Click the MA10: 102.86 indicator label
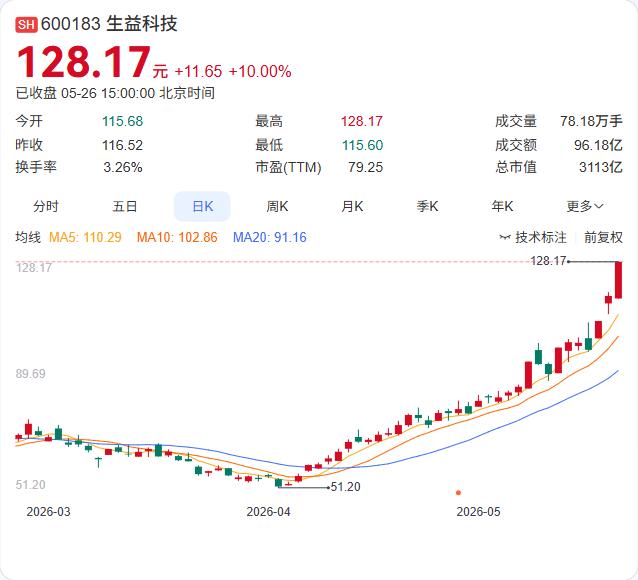The image size is (638, 580). pos(177,237)
